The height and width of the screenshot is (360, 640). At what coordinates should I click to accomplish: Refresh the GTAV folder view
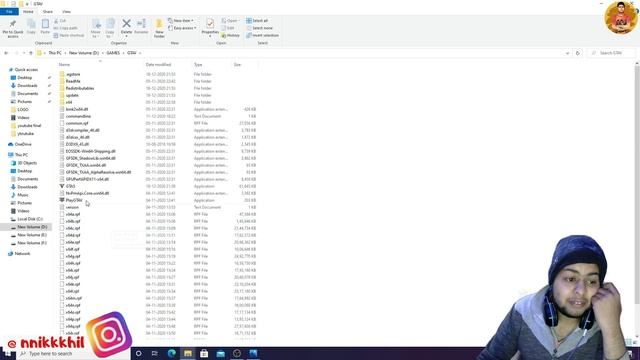tap(578, 53)
